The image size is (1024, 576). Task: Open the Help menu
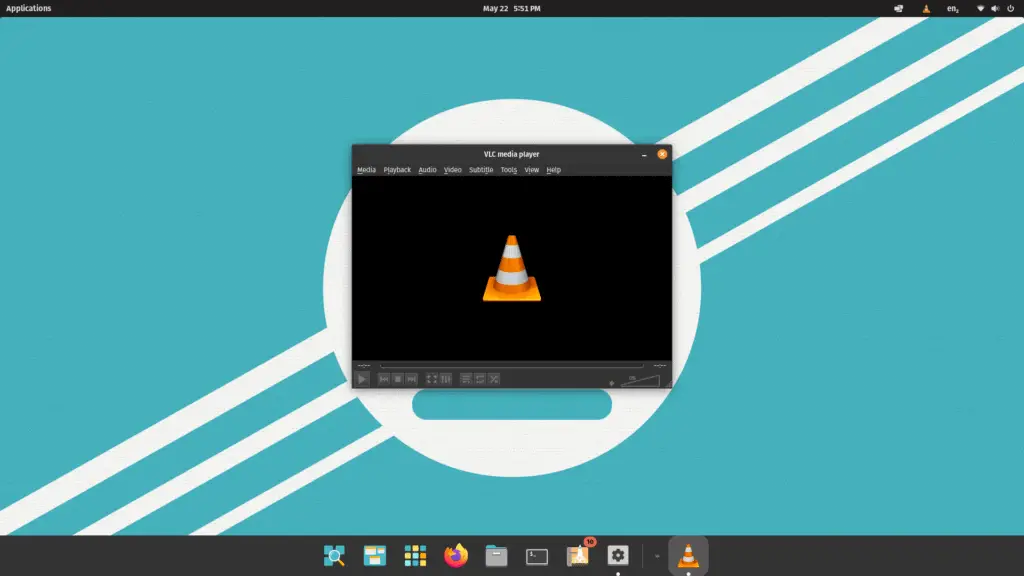pos(553,170)
